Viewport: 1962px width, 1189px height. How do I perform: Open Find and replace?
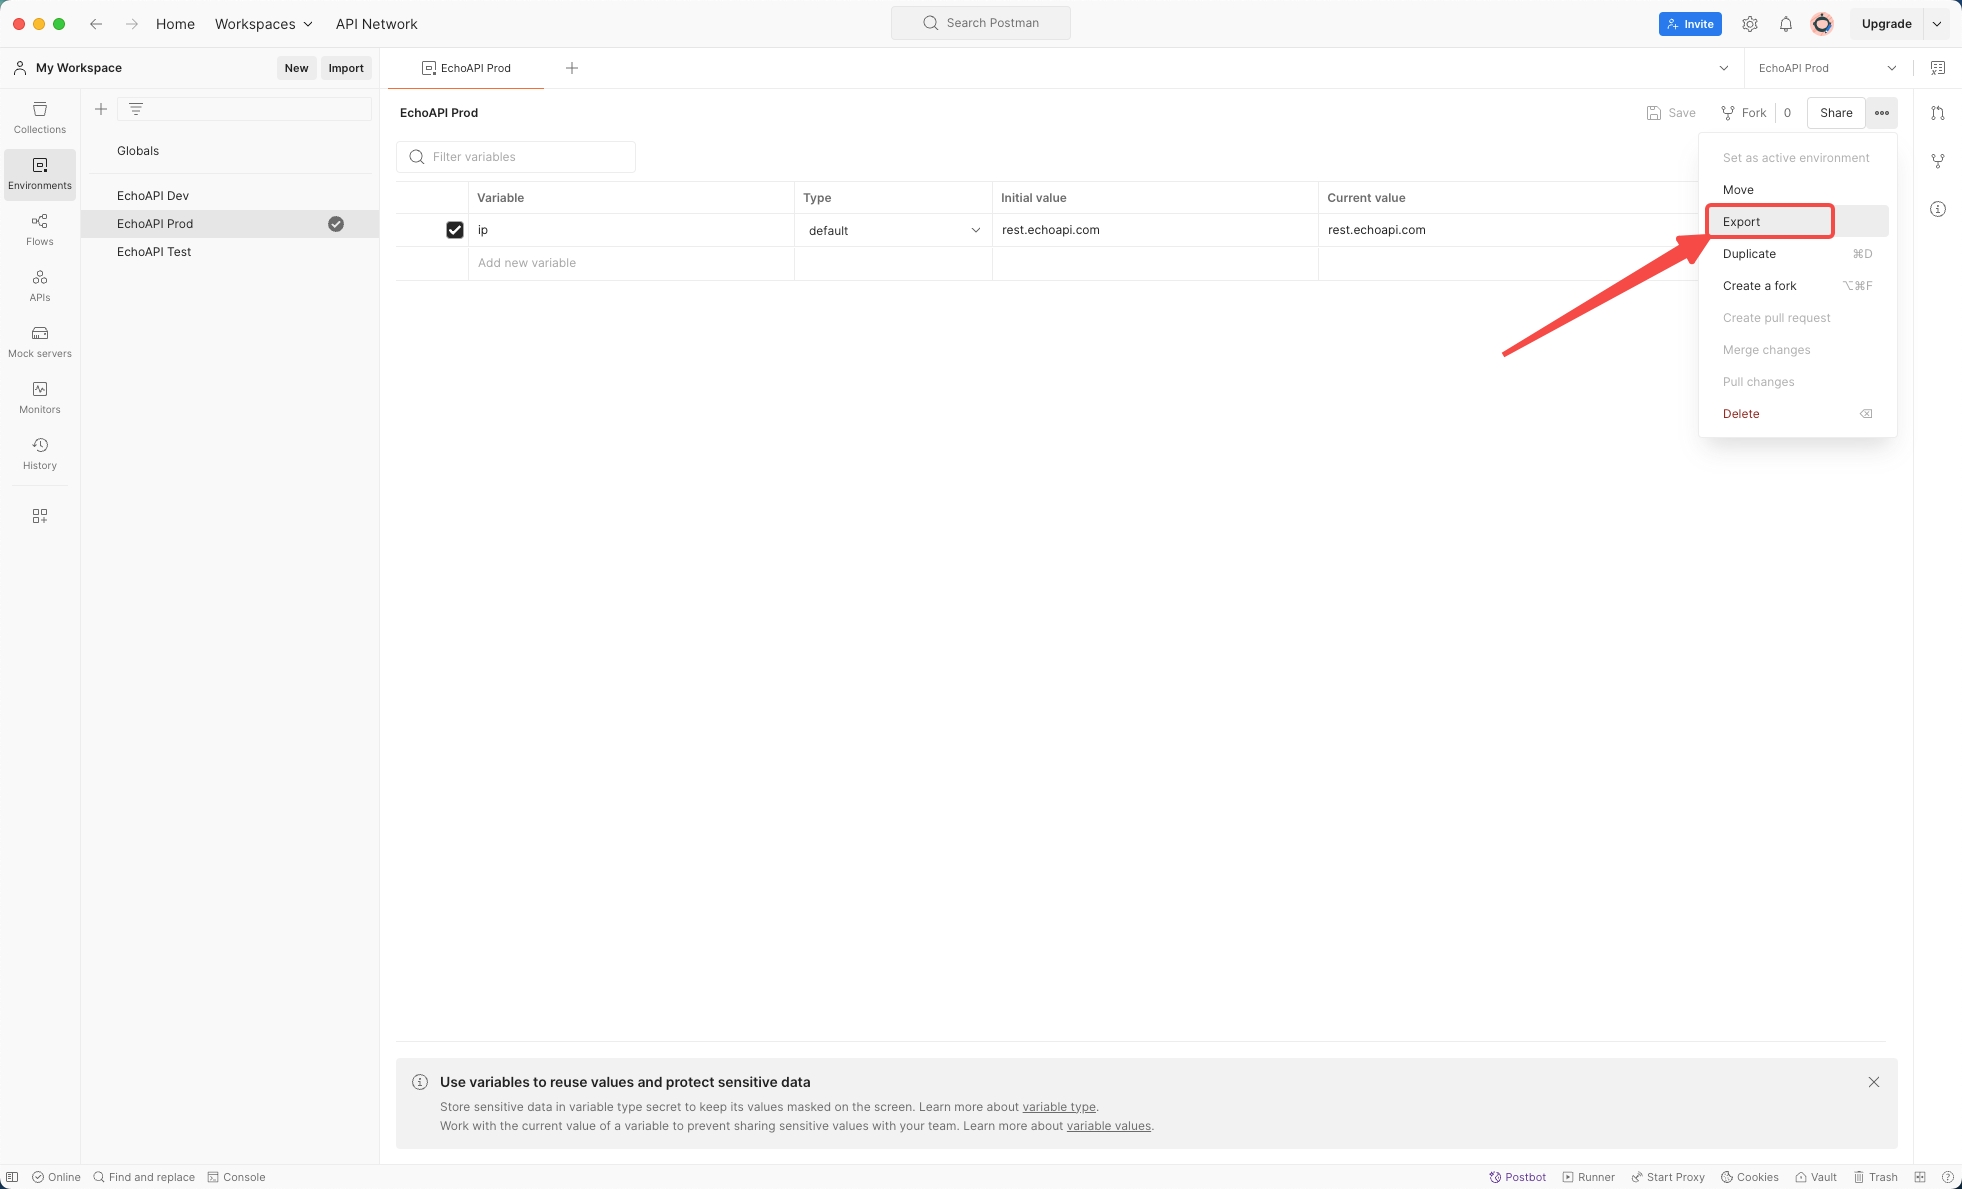[144, 1177]
